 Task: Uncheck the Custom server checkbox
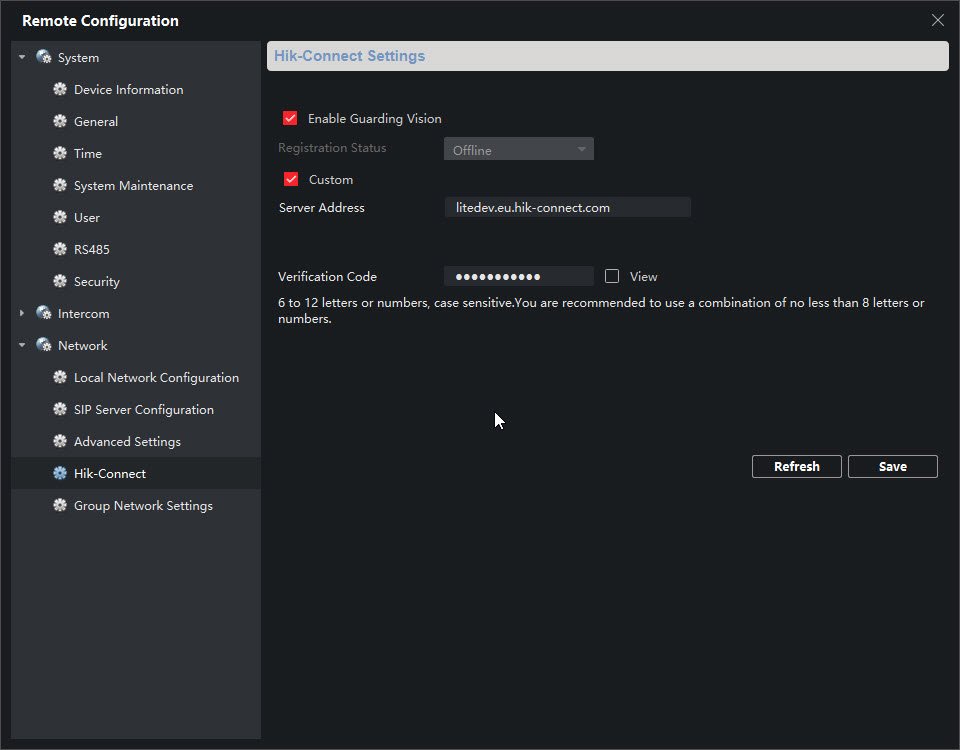(x=291, y=180)
